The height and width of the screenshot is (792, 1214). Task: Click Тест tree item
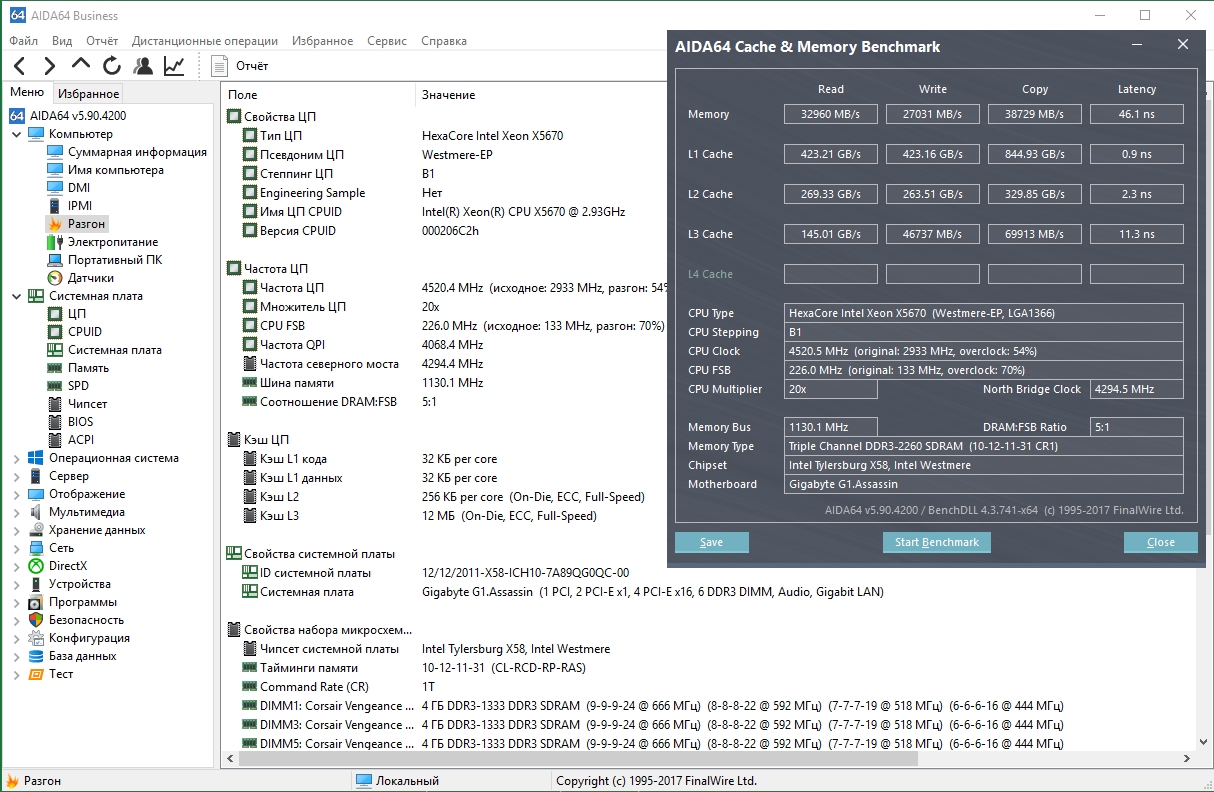pyautogui.click(x=61, y=674)
